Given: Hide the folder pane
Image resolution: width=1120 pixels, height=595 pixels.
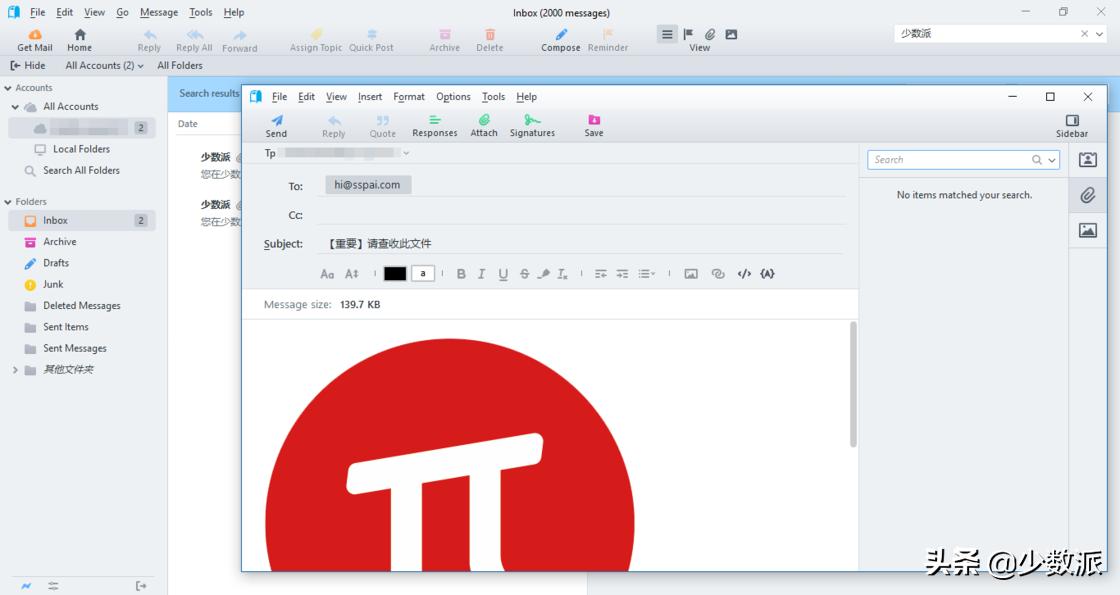Looking at the screenshot, I should [28, 65].
